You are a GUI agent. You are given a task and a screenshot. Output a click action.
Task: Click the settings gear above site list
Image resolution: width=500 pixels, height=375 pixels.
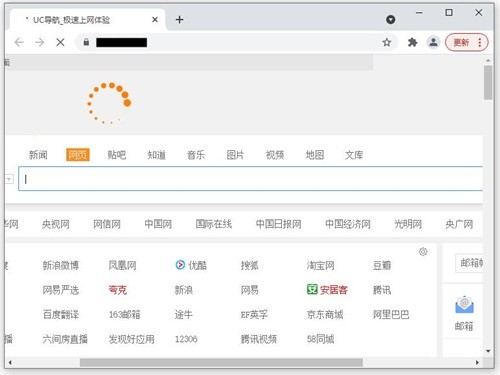[x=423, y=252]
